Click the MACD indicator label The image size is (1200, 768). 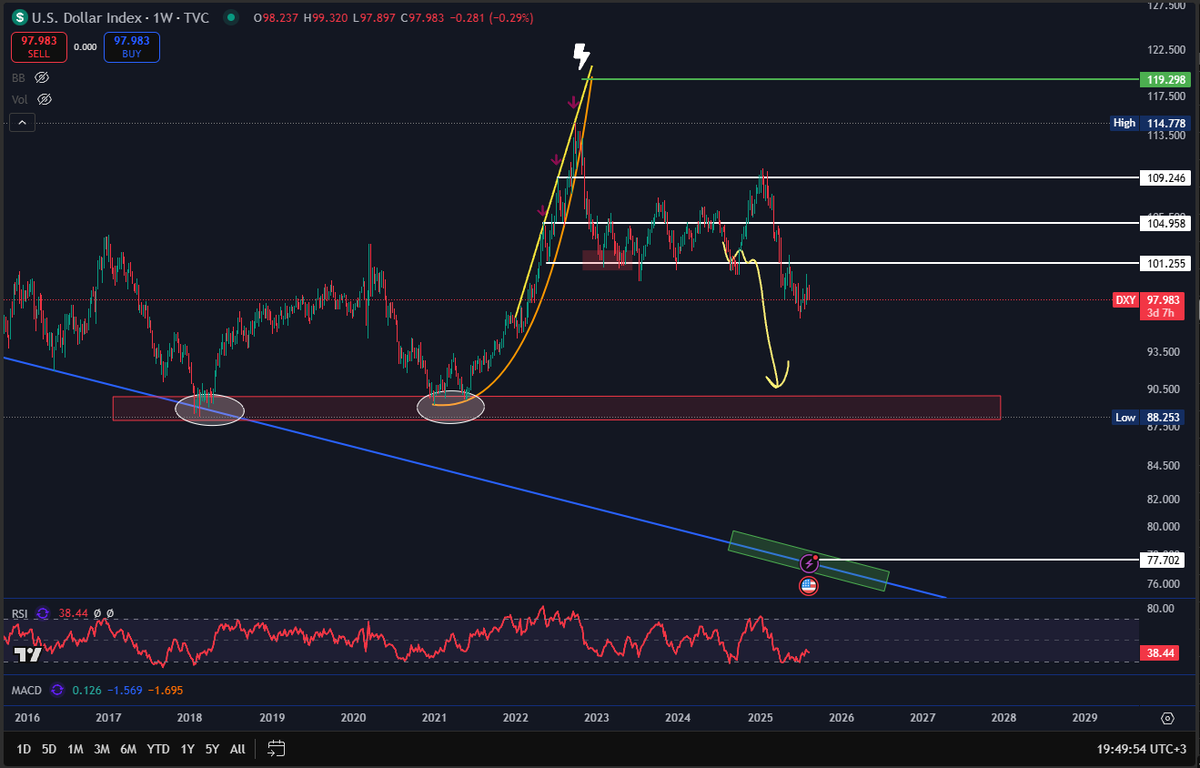(x=26, y=690)
